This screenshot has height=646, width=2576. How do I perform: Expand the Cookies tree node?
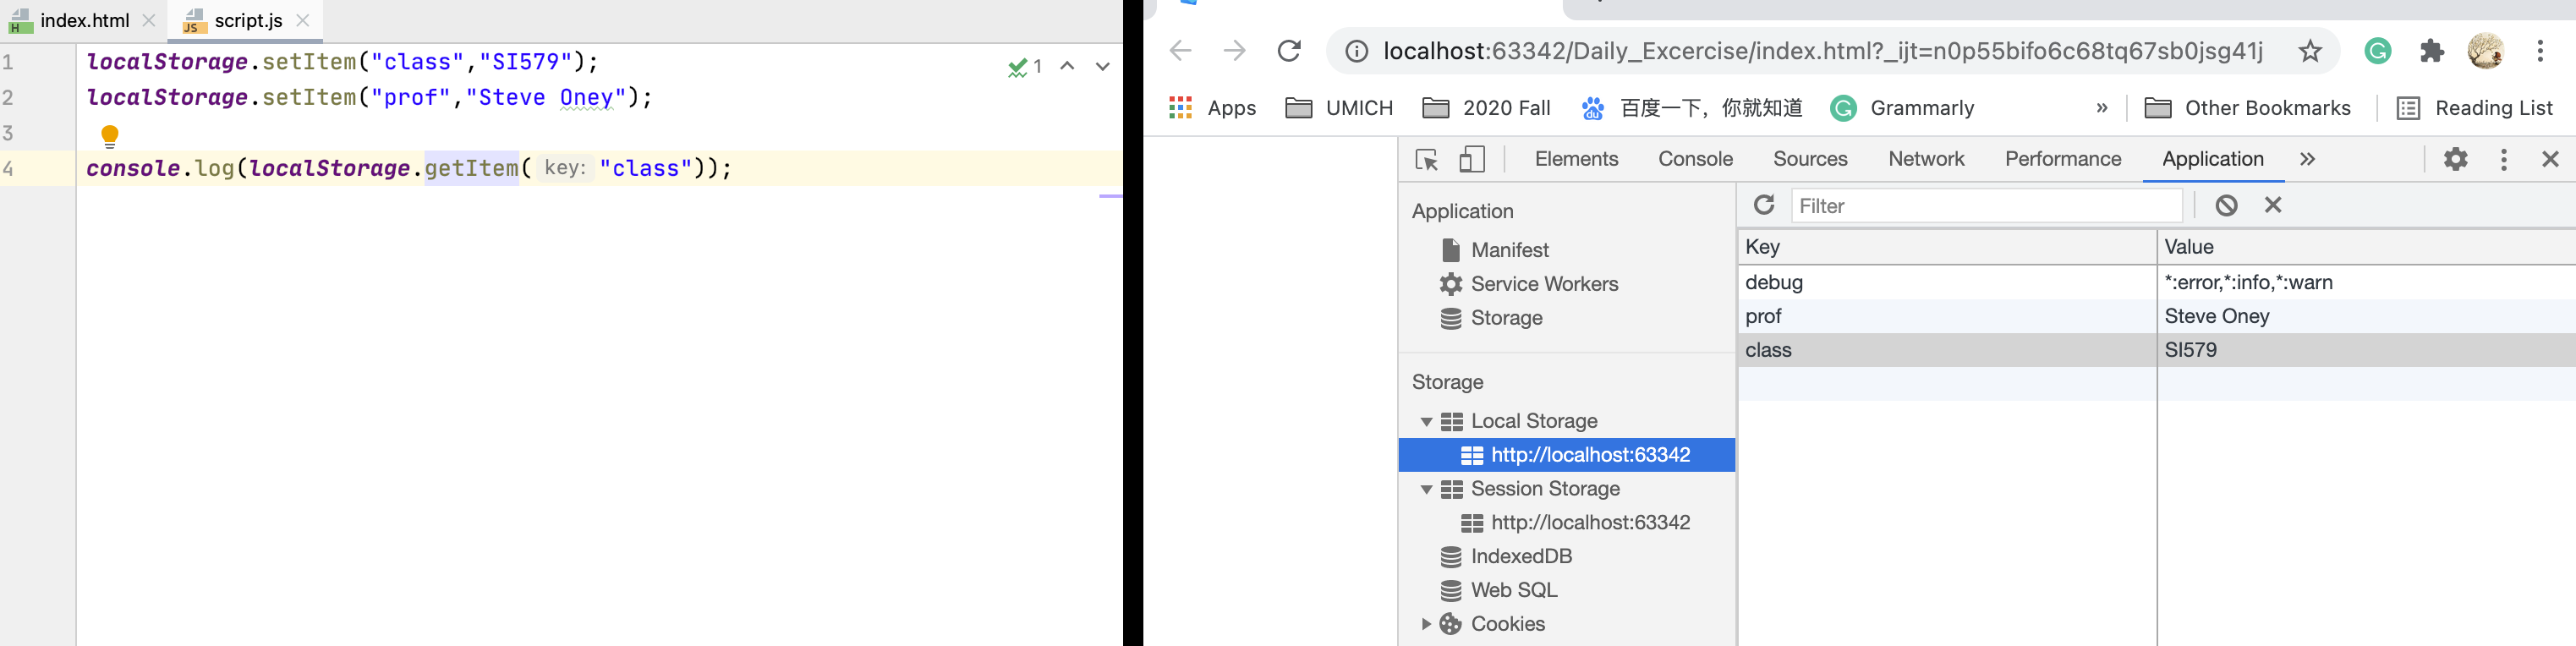tap(1426, 624)
